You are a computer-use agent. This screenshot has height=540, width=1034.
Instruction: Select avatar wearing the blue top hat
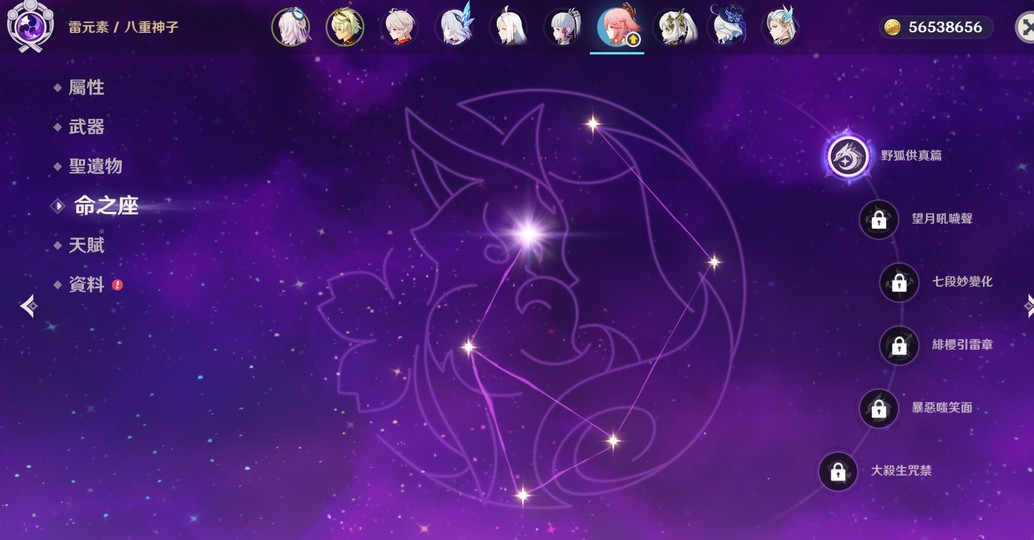pos(728,26)
